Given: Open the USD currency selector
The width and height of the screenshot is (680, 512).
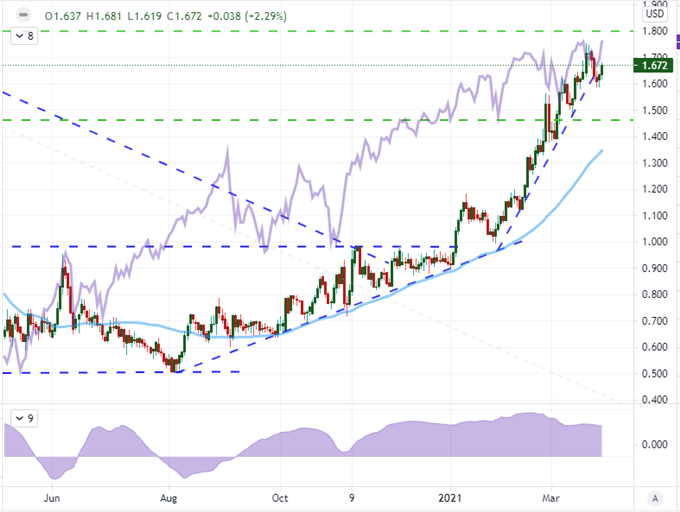Looking at the screenshot, I should coord(654,14).
